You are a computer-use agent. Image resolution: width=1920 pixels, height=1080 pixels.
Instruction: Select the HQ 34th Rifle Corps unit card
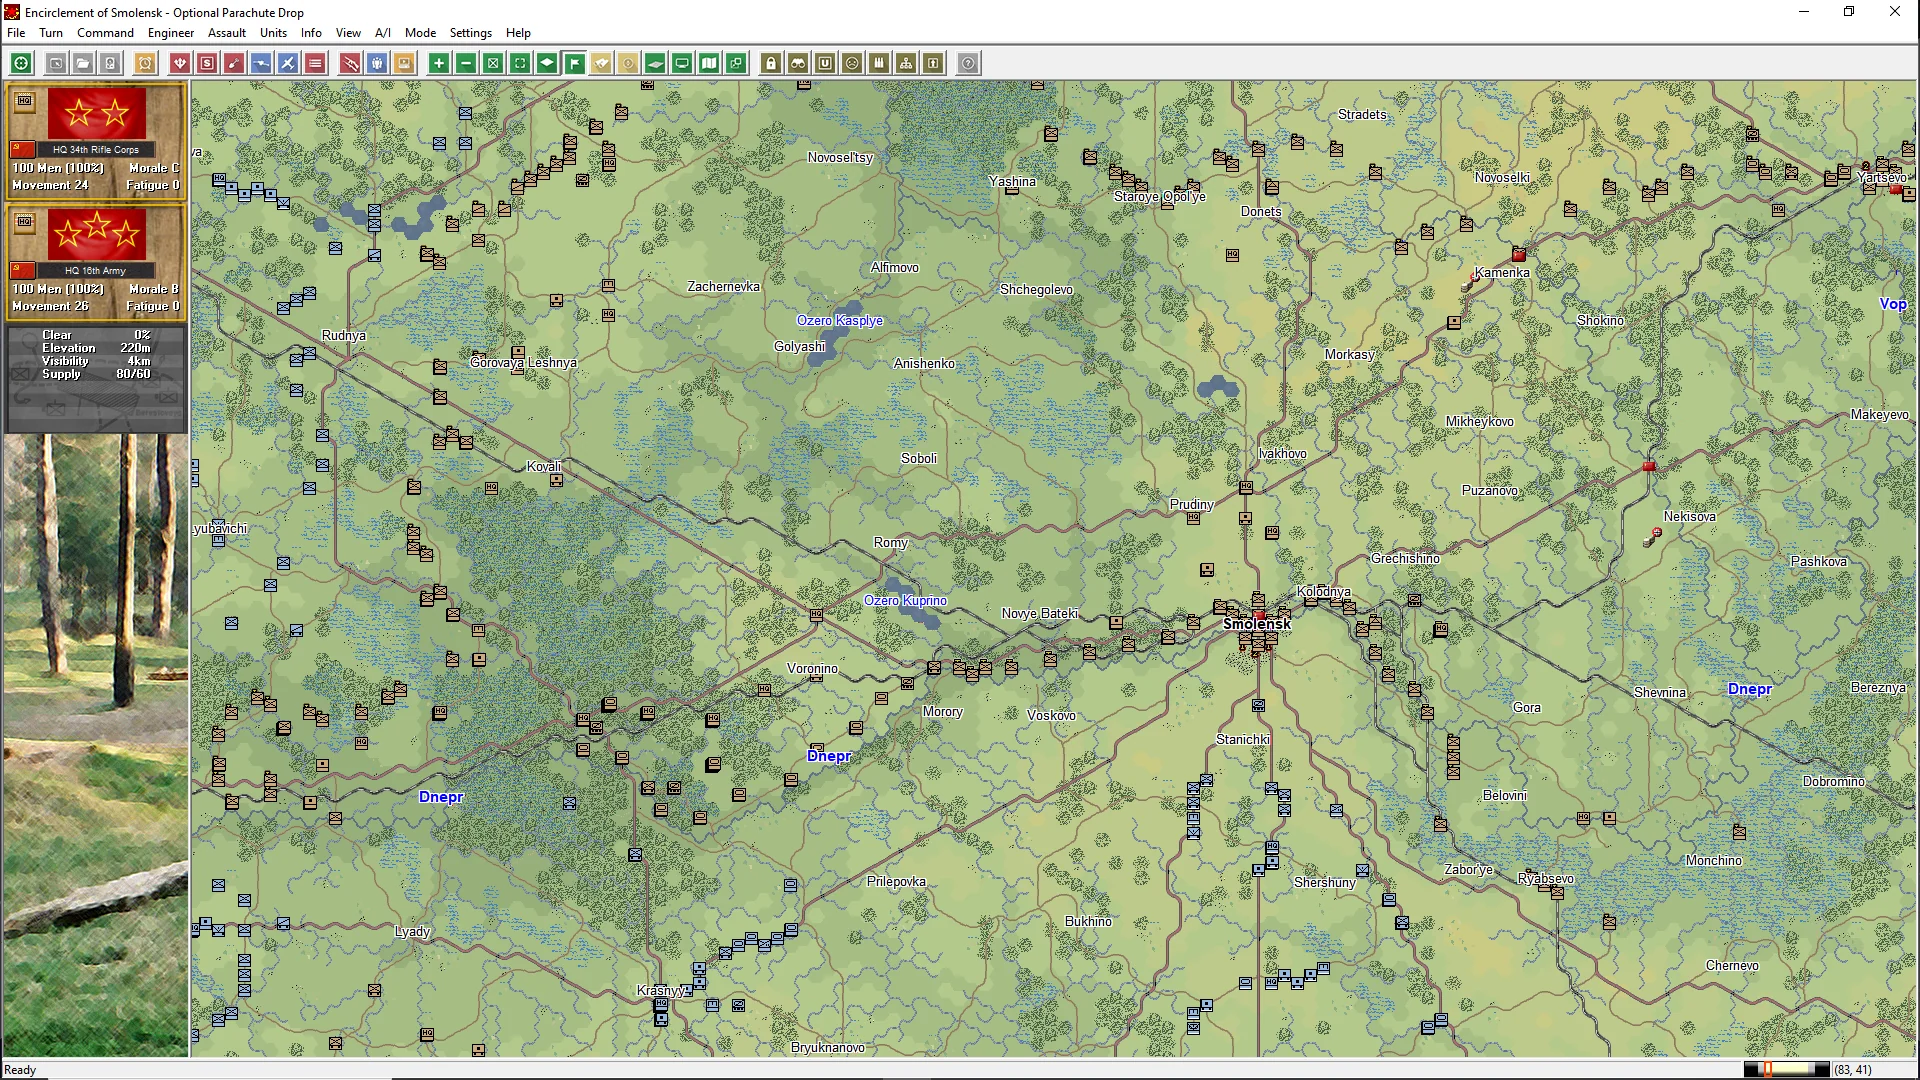coord(96,141)
